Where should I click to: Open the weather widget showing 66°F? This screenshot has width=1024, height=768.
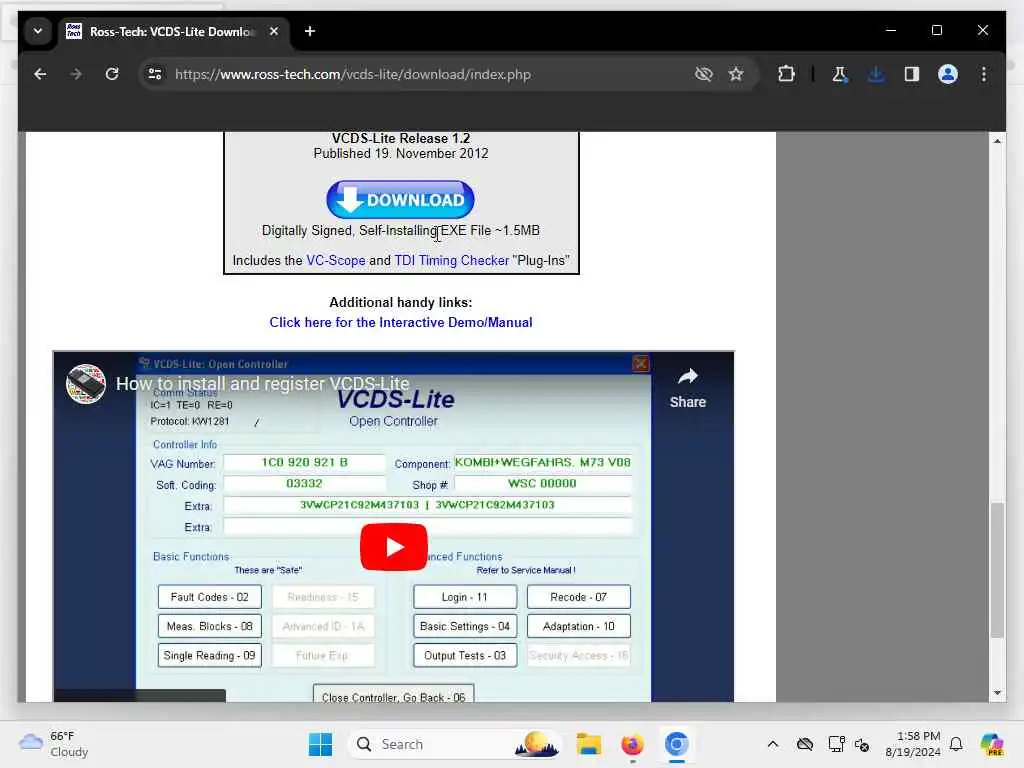tap(55, 744)
